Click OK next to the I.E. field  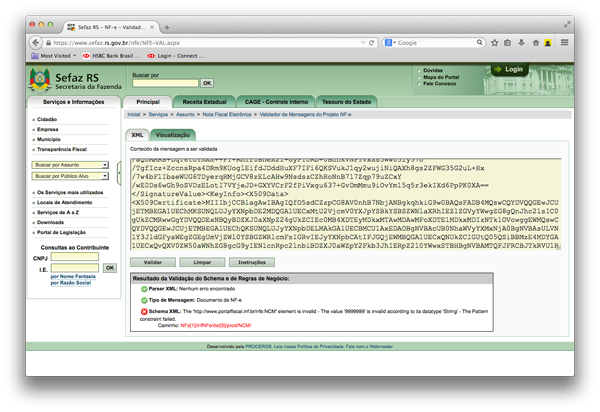tap(110, 268)
